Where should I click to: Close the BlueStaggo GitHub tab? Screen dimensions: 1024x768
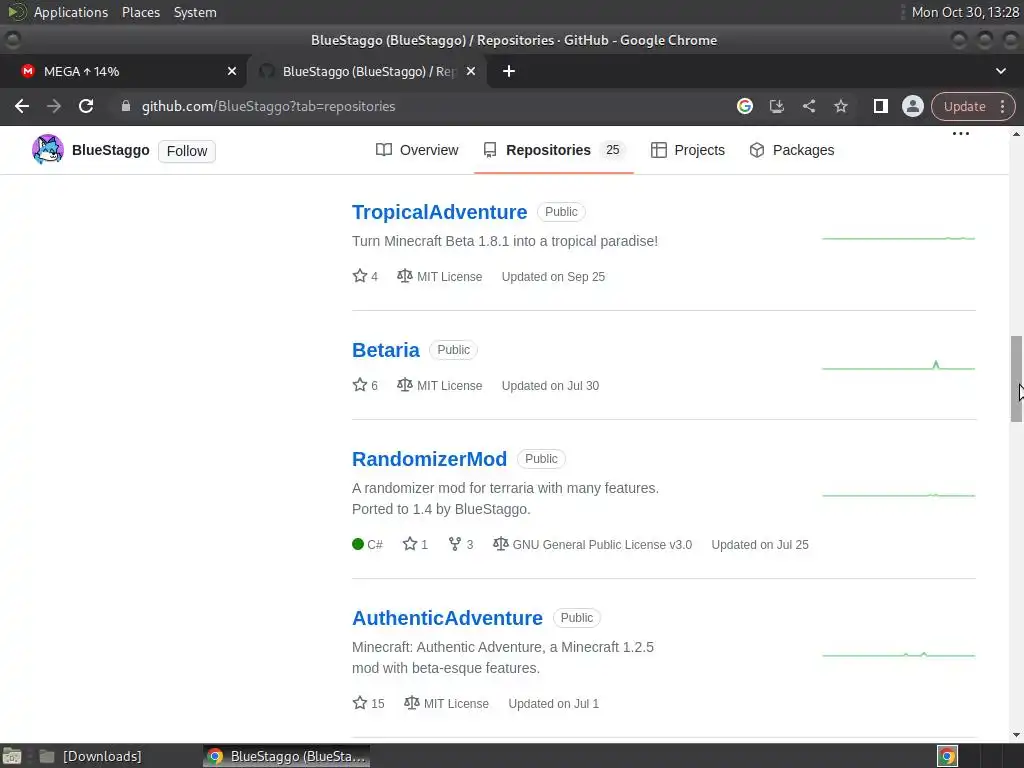tap(471, 71)
